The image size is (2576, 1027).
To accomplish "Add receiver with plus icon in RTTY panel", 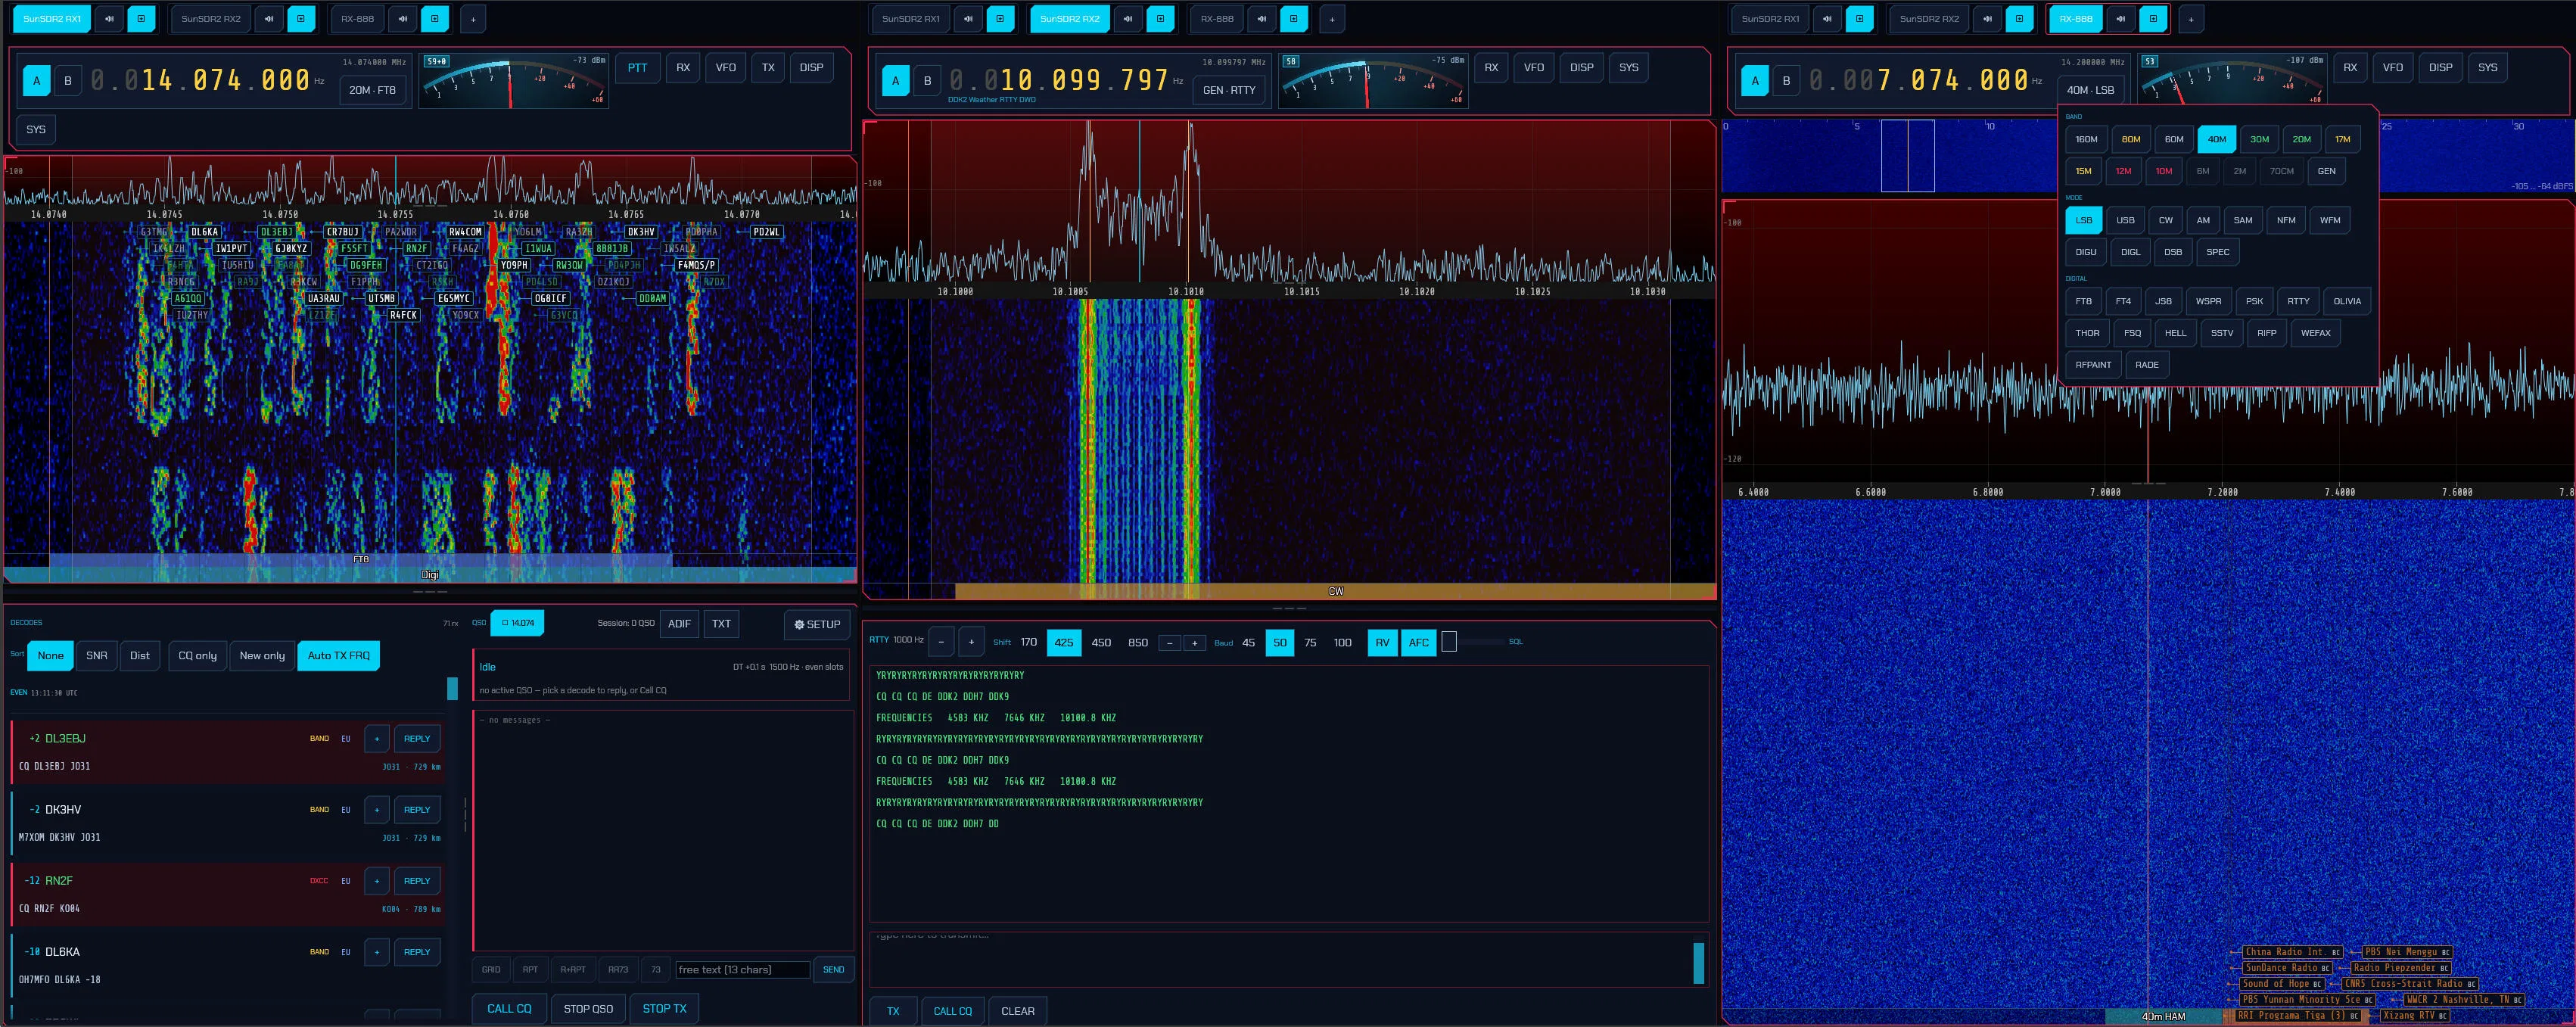I will coord(1332,19).
